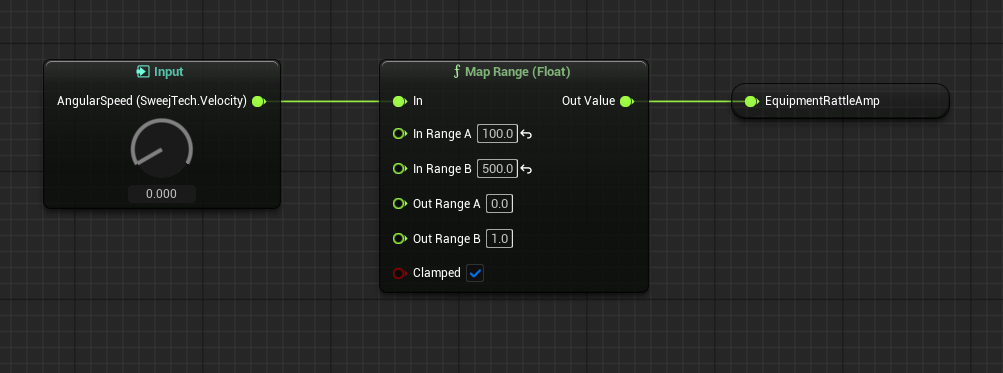This screenshot has height=373, width=1003.
Task: Click the Map Range 'In' input pin
Action: point(400,101)
